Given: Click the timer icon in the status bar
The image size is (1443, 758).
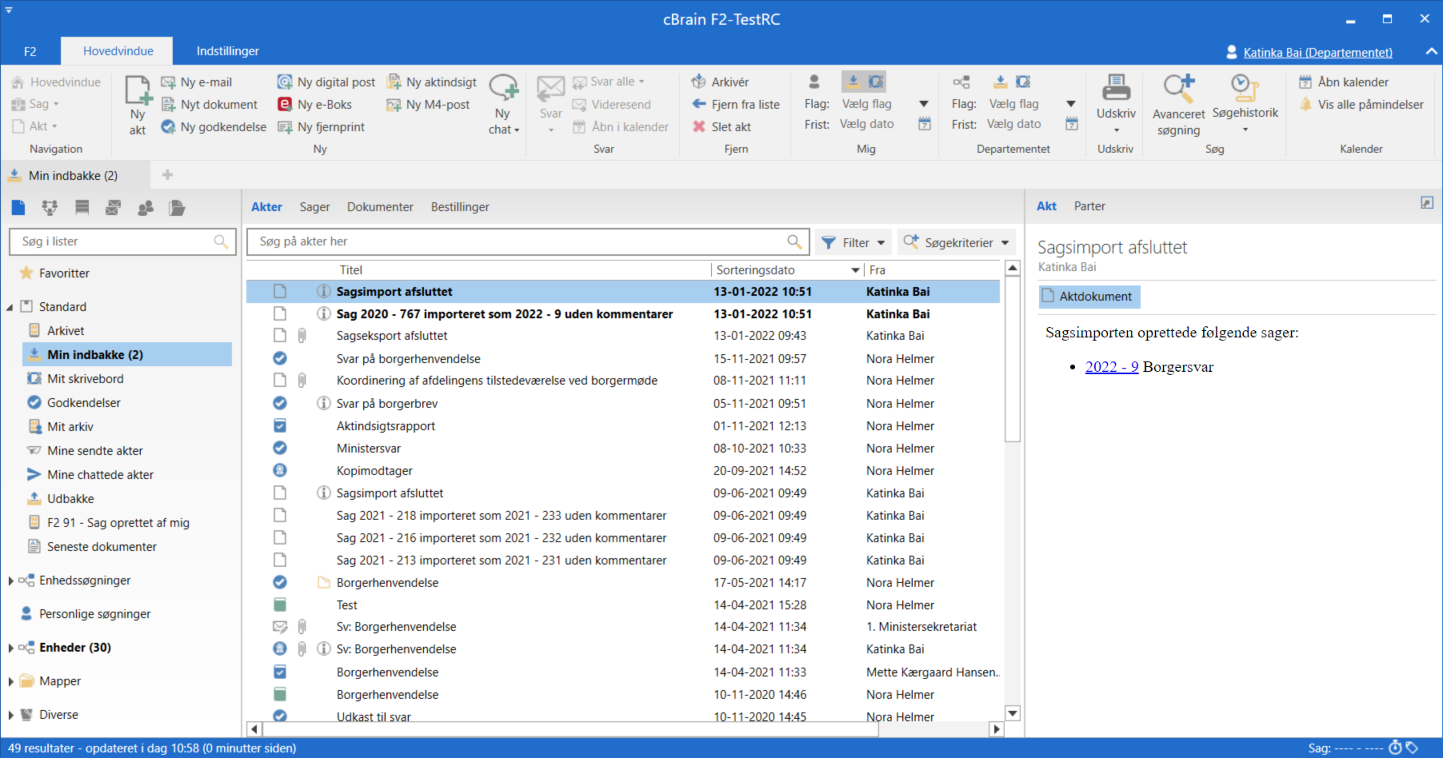Looking at the screenshot, I should [x=1396, y=748].
